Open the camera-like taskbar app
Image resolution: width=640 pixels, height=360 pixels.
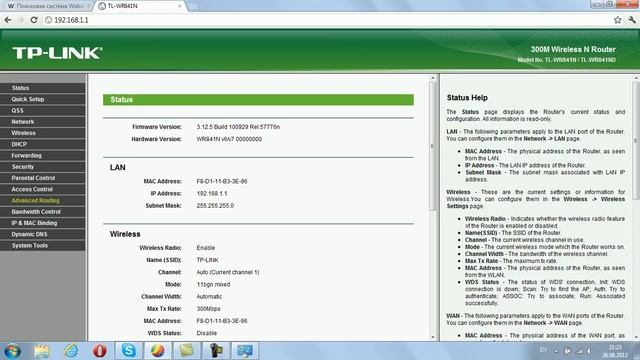[x=216, y=351]
